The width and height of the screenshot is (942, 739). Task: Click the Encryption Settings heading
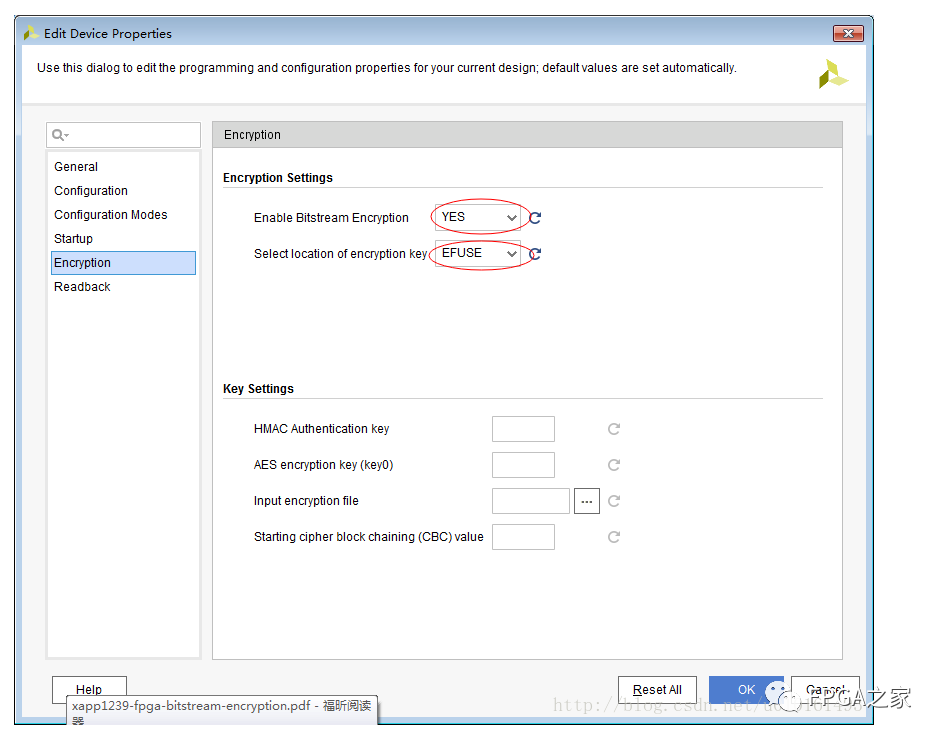(278, 178)
